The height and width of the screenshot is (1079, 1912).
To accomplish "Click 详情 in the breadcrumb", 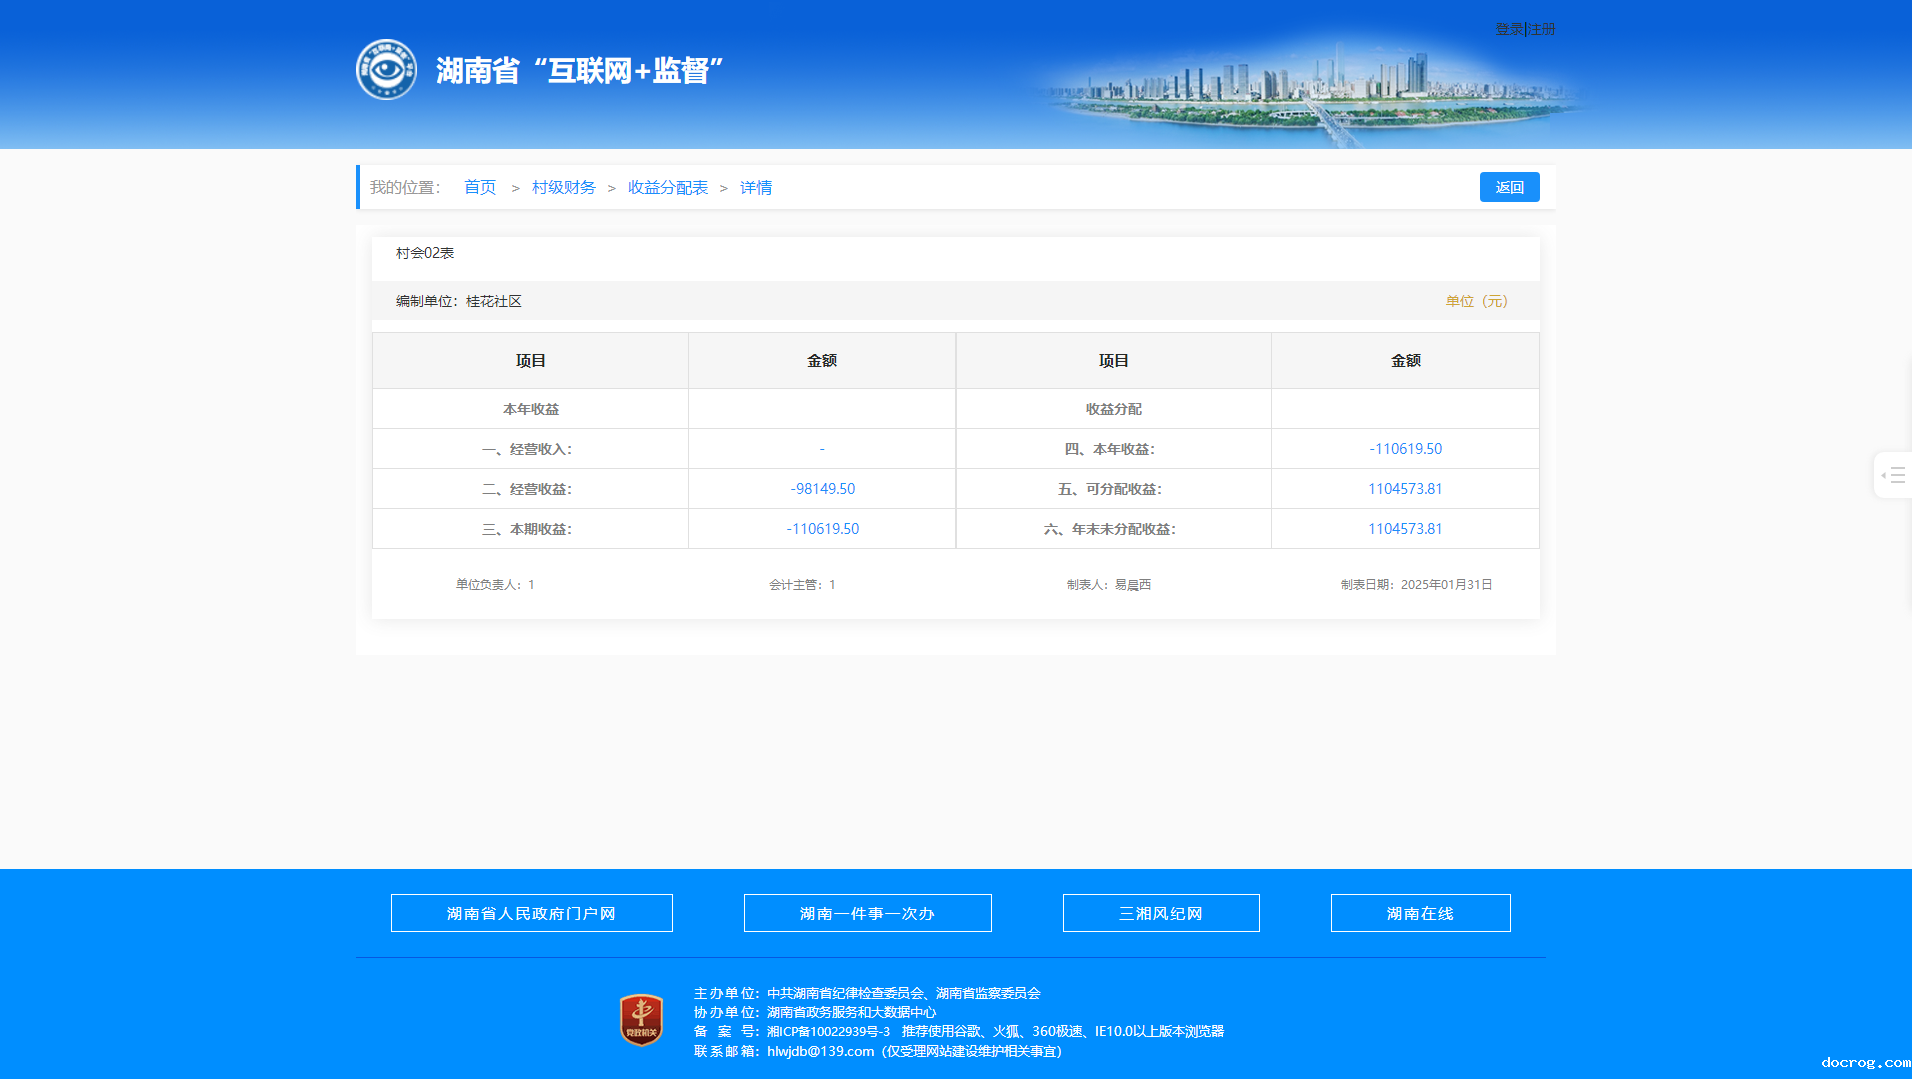I will (756, 187).
